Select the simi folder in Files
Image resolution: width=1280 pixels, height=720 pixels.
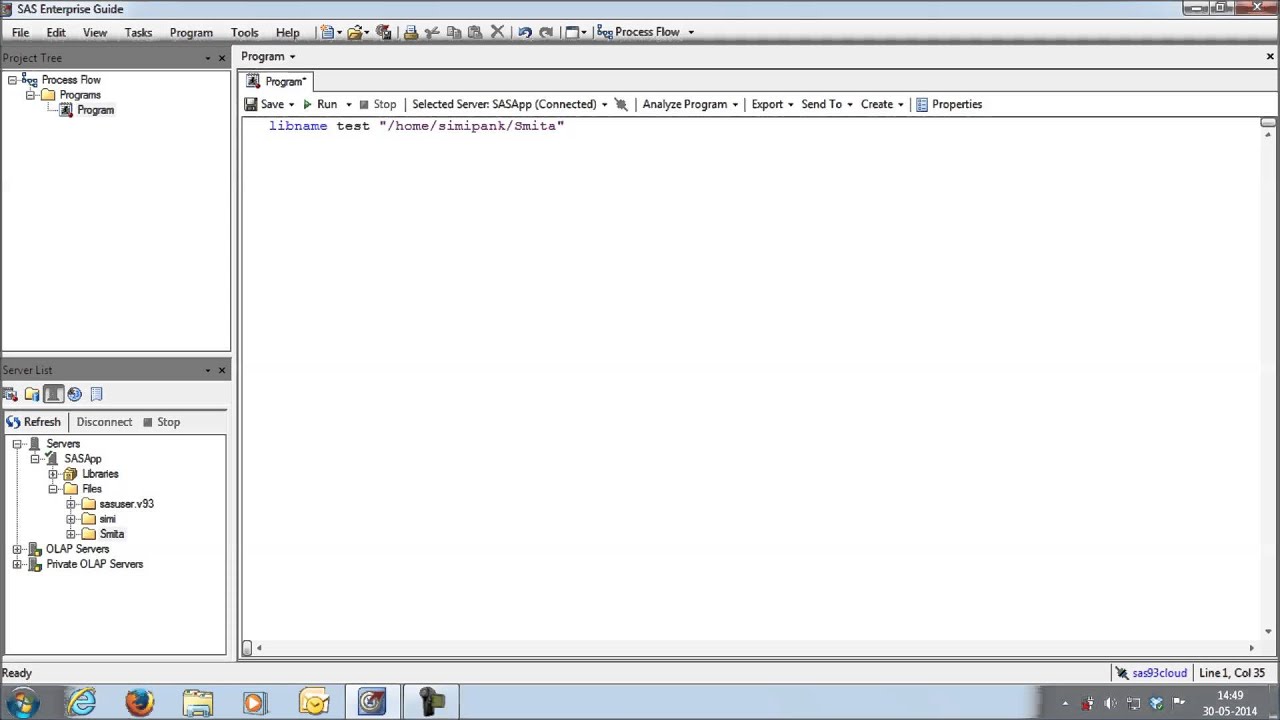pos(107,519)
